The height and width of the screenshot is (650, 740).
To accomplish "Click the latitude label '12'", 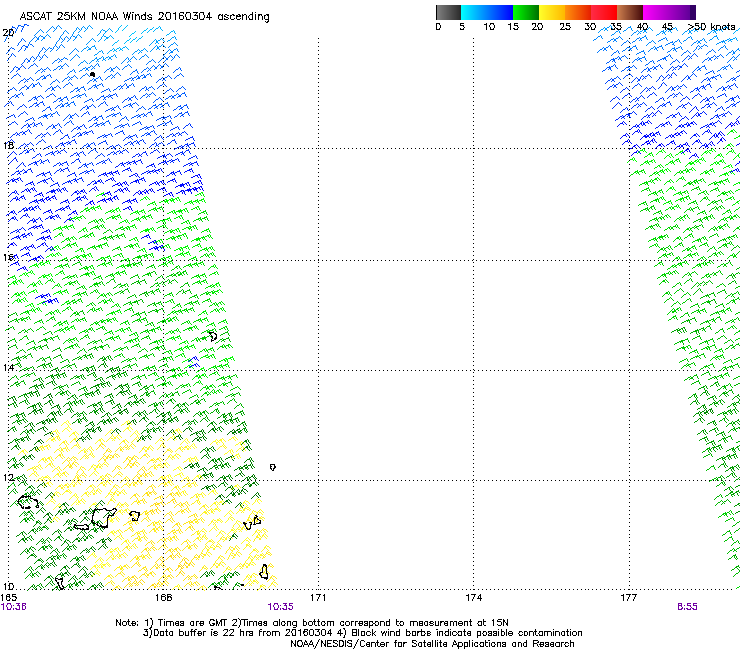I will (8, 478).
